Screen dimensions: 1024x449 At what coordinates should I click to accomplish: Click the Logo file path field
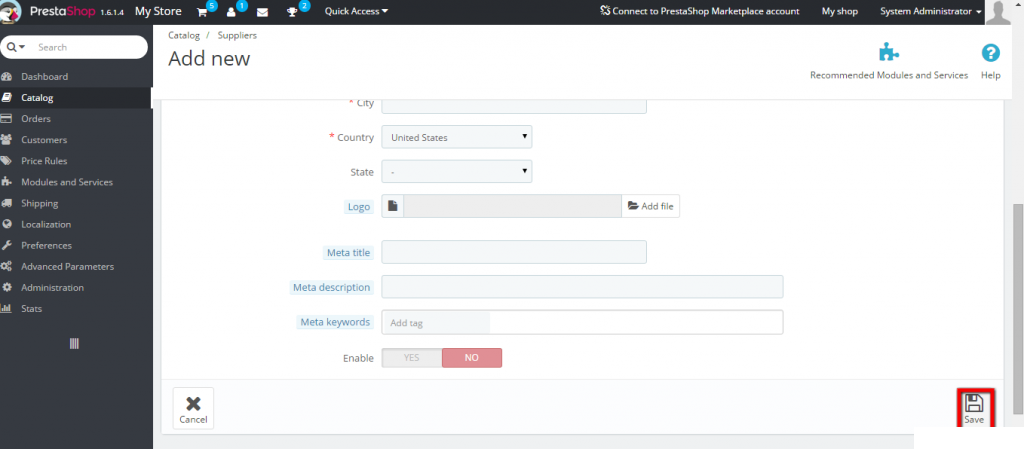coord(513,206)
